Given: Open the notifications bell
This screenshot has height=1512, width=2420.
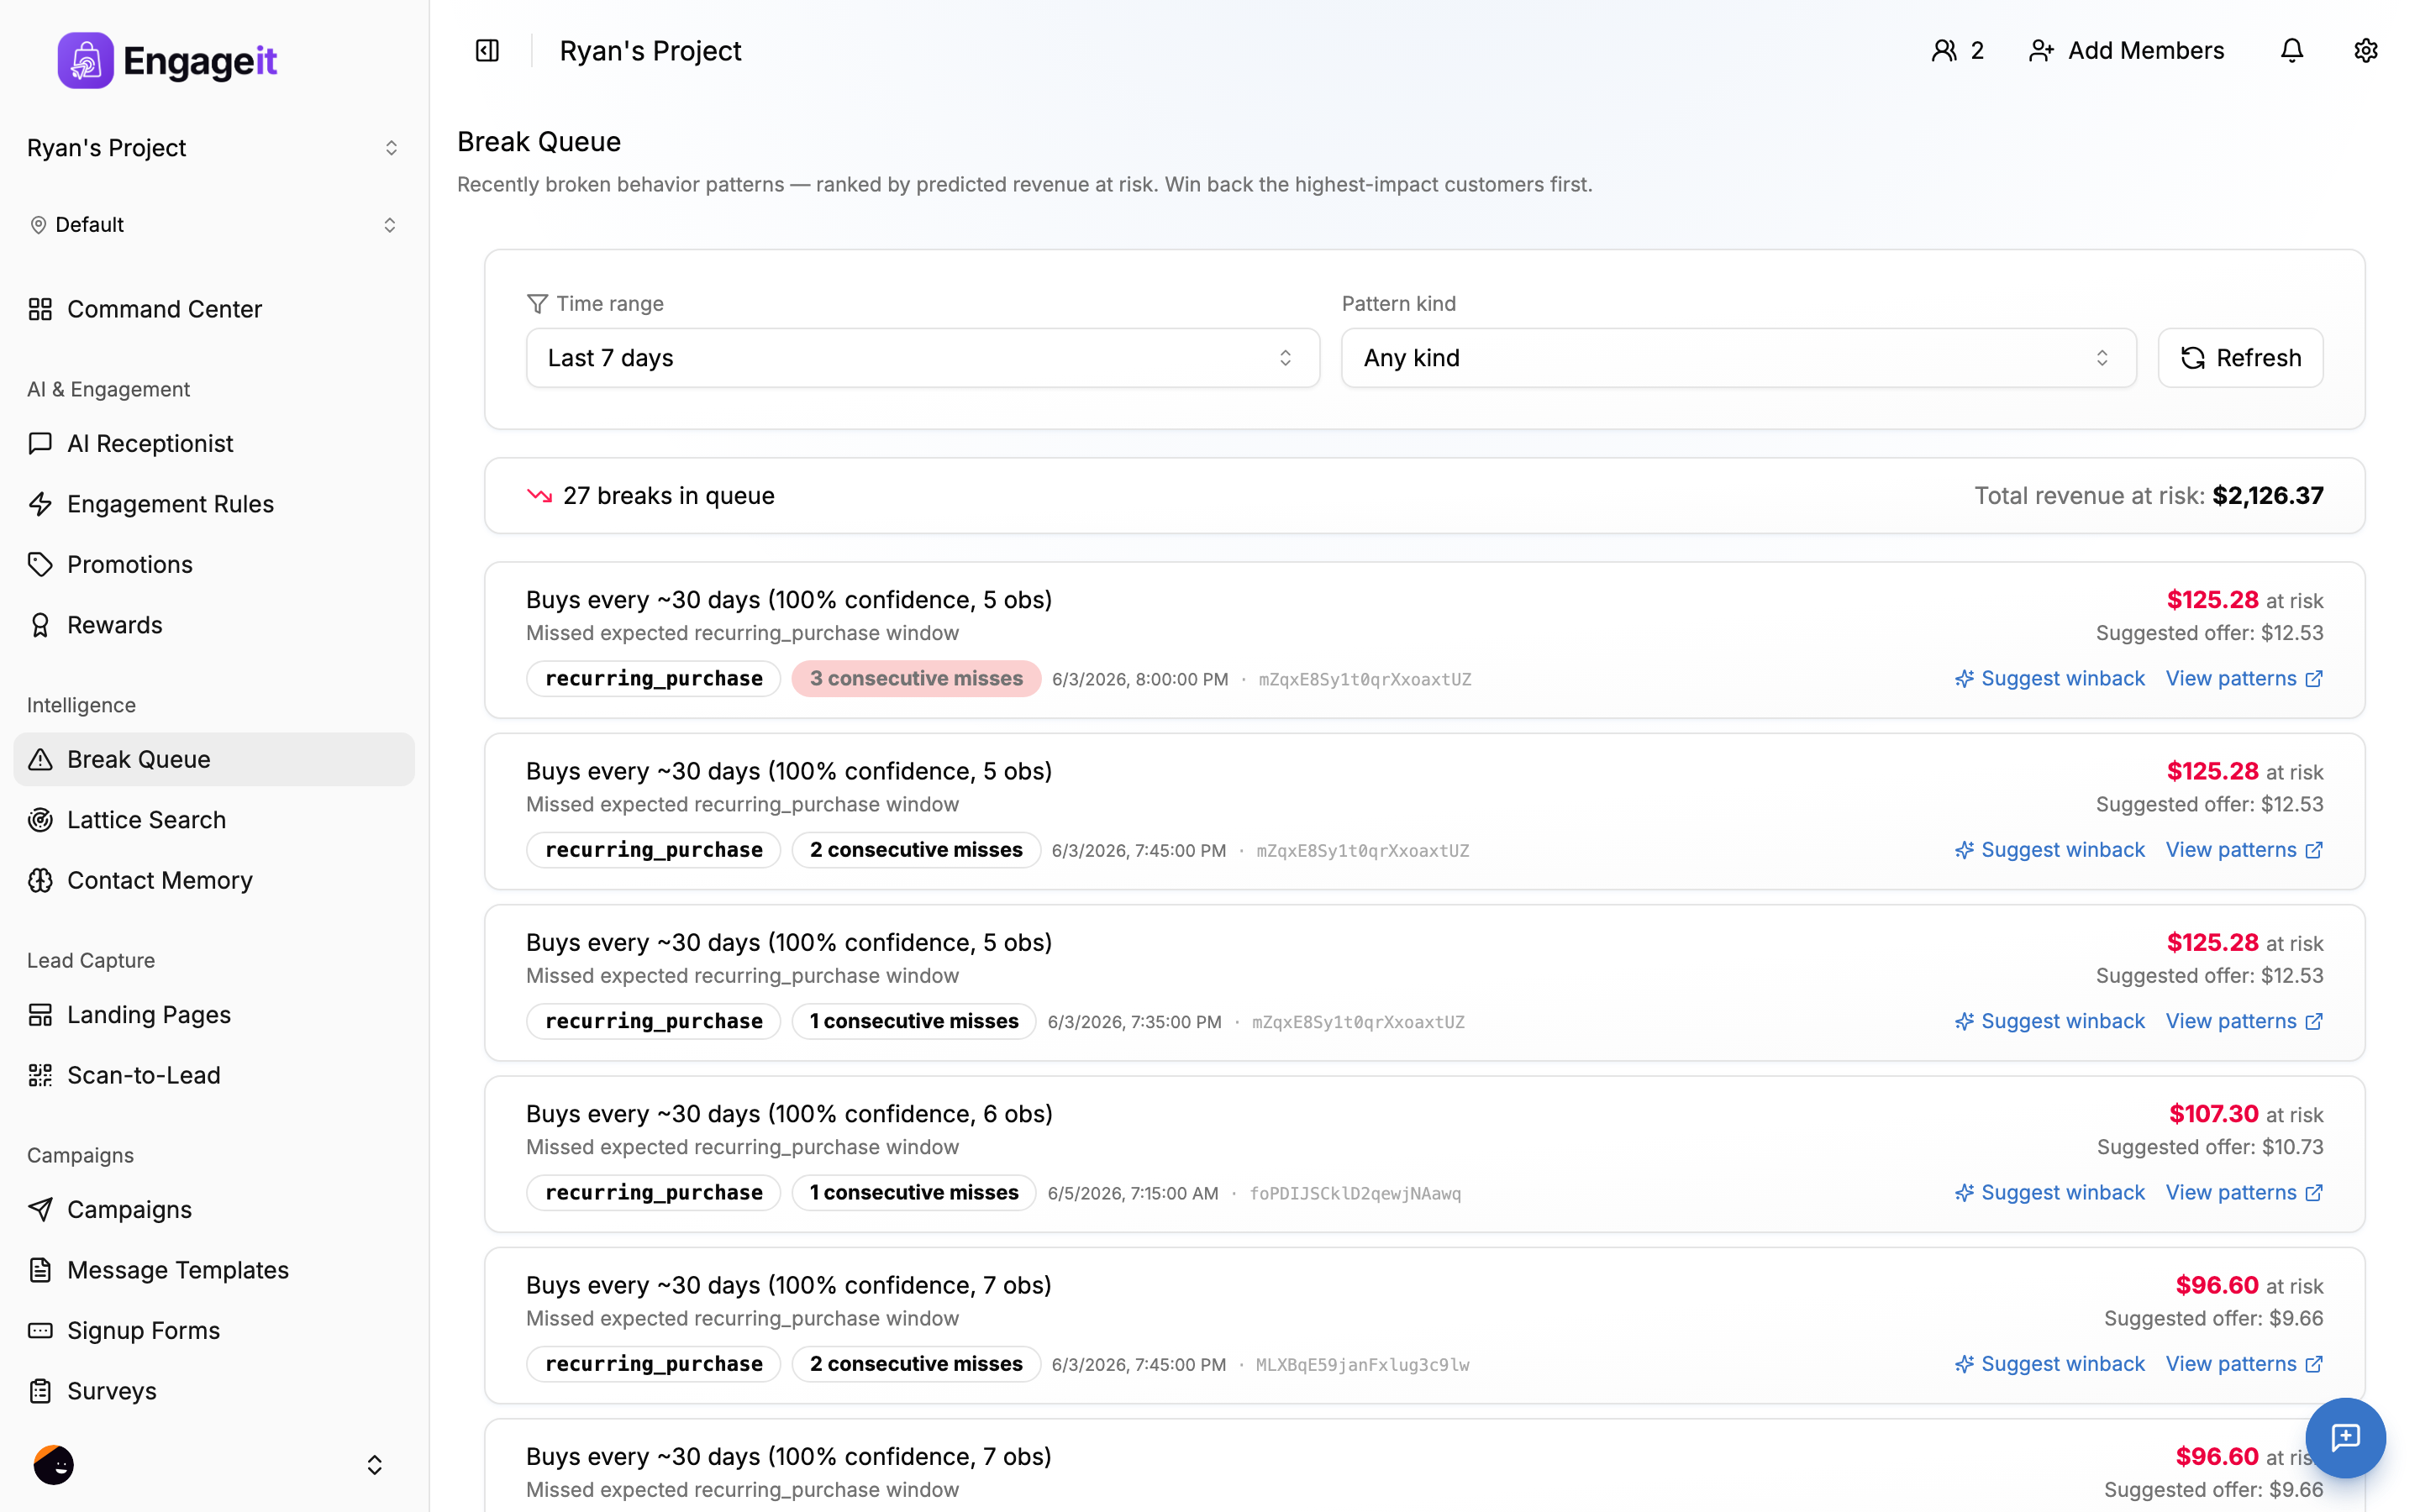Looking at the screenshot, I should point(2291,50).
